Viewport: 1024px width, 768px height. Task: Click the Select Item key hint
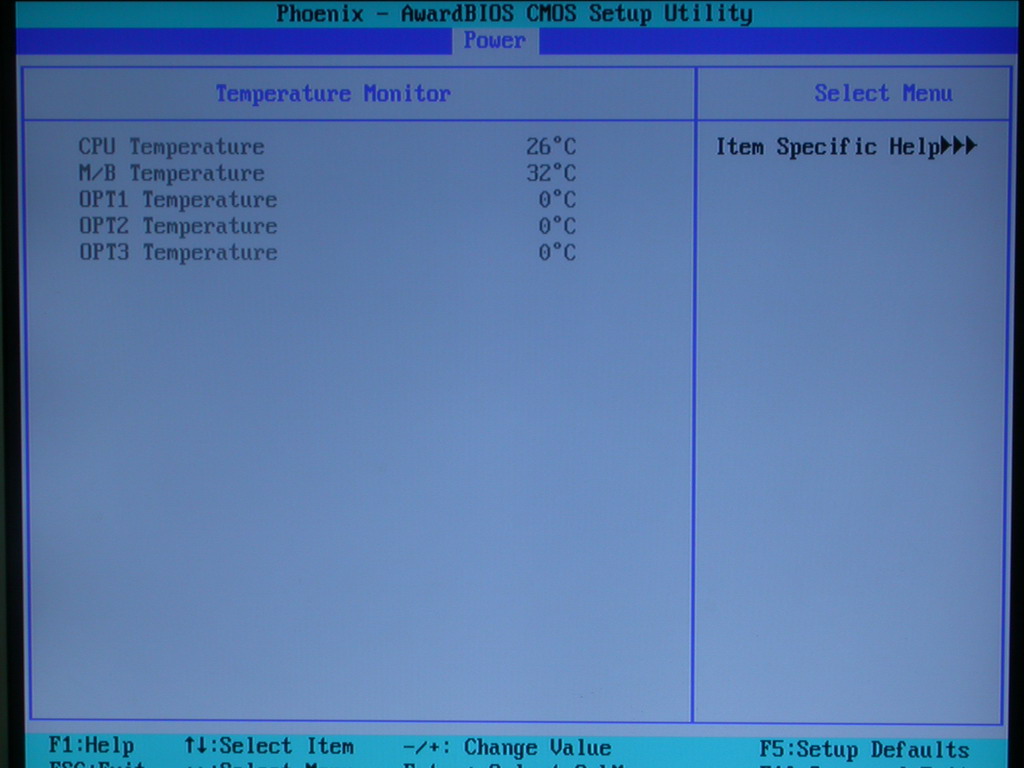[x=269, y=746]
